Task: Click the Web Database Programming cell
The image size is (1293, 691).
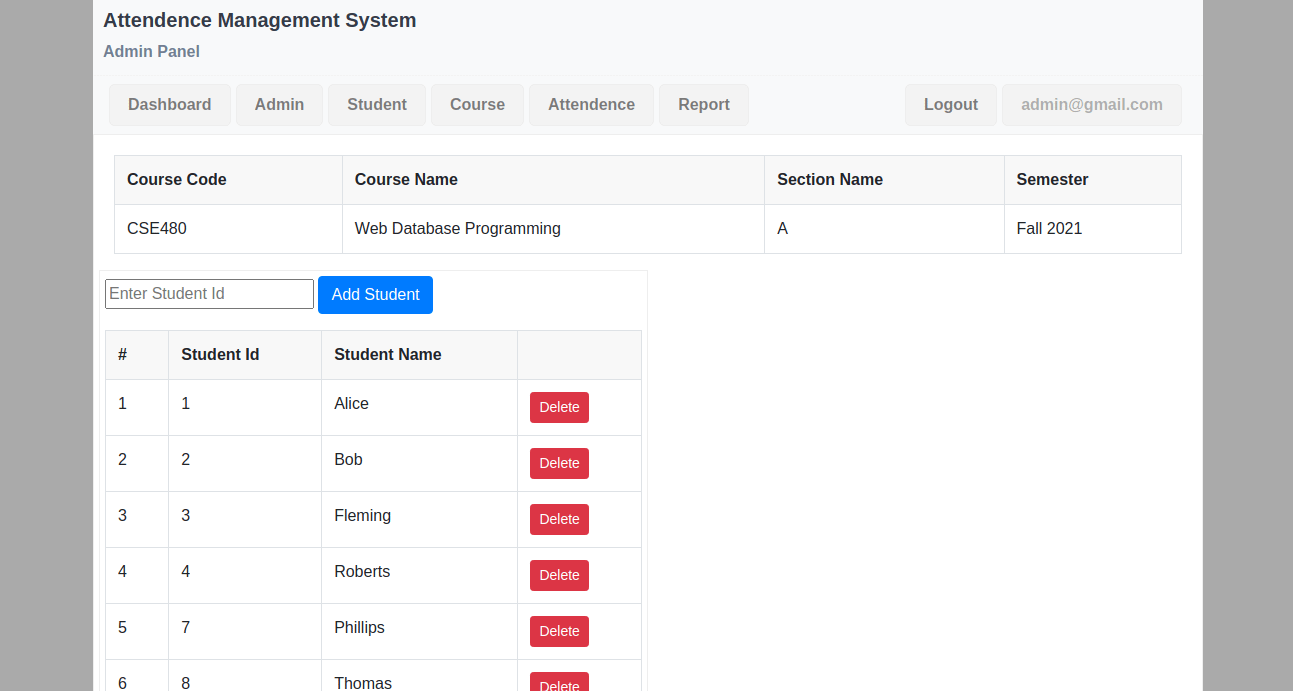Action: point(457,229)
